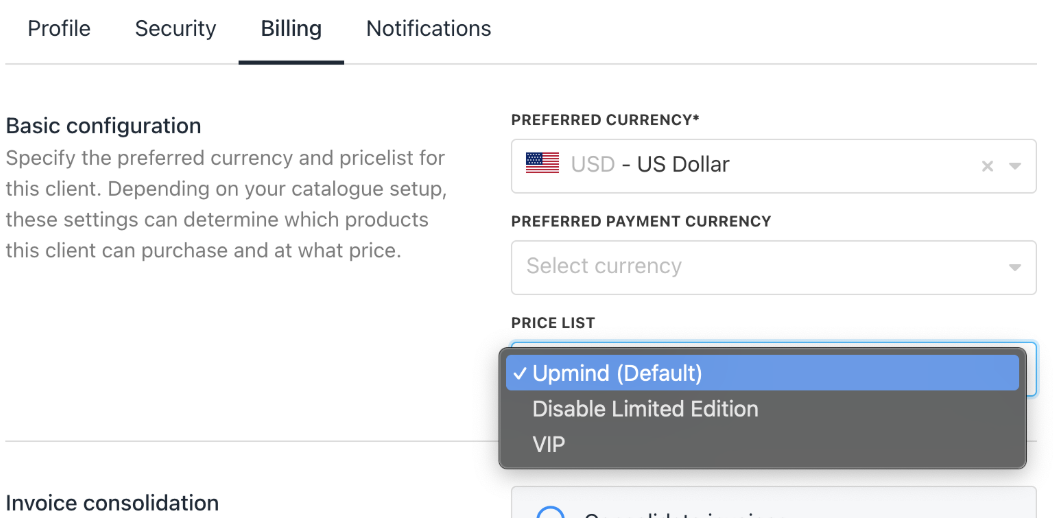The height and width of the screenshot is (518, 1054).
Task: Select the partially visible invoice consolidation radio button
Action: 551,514
